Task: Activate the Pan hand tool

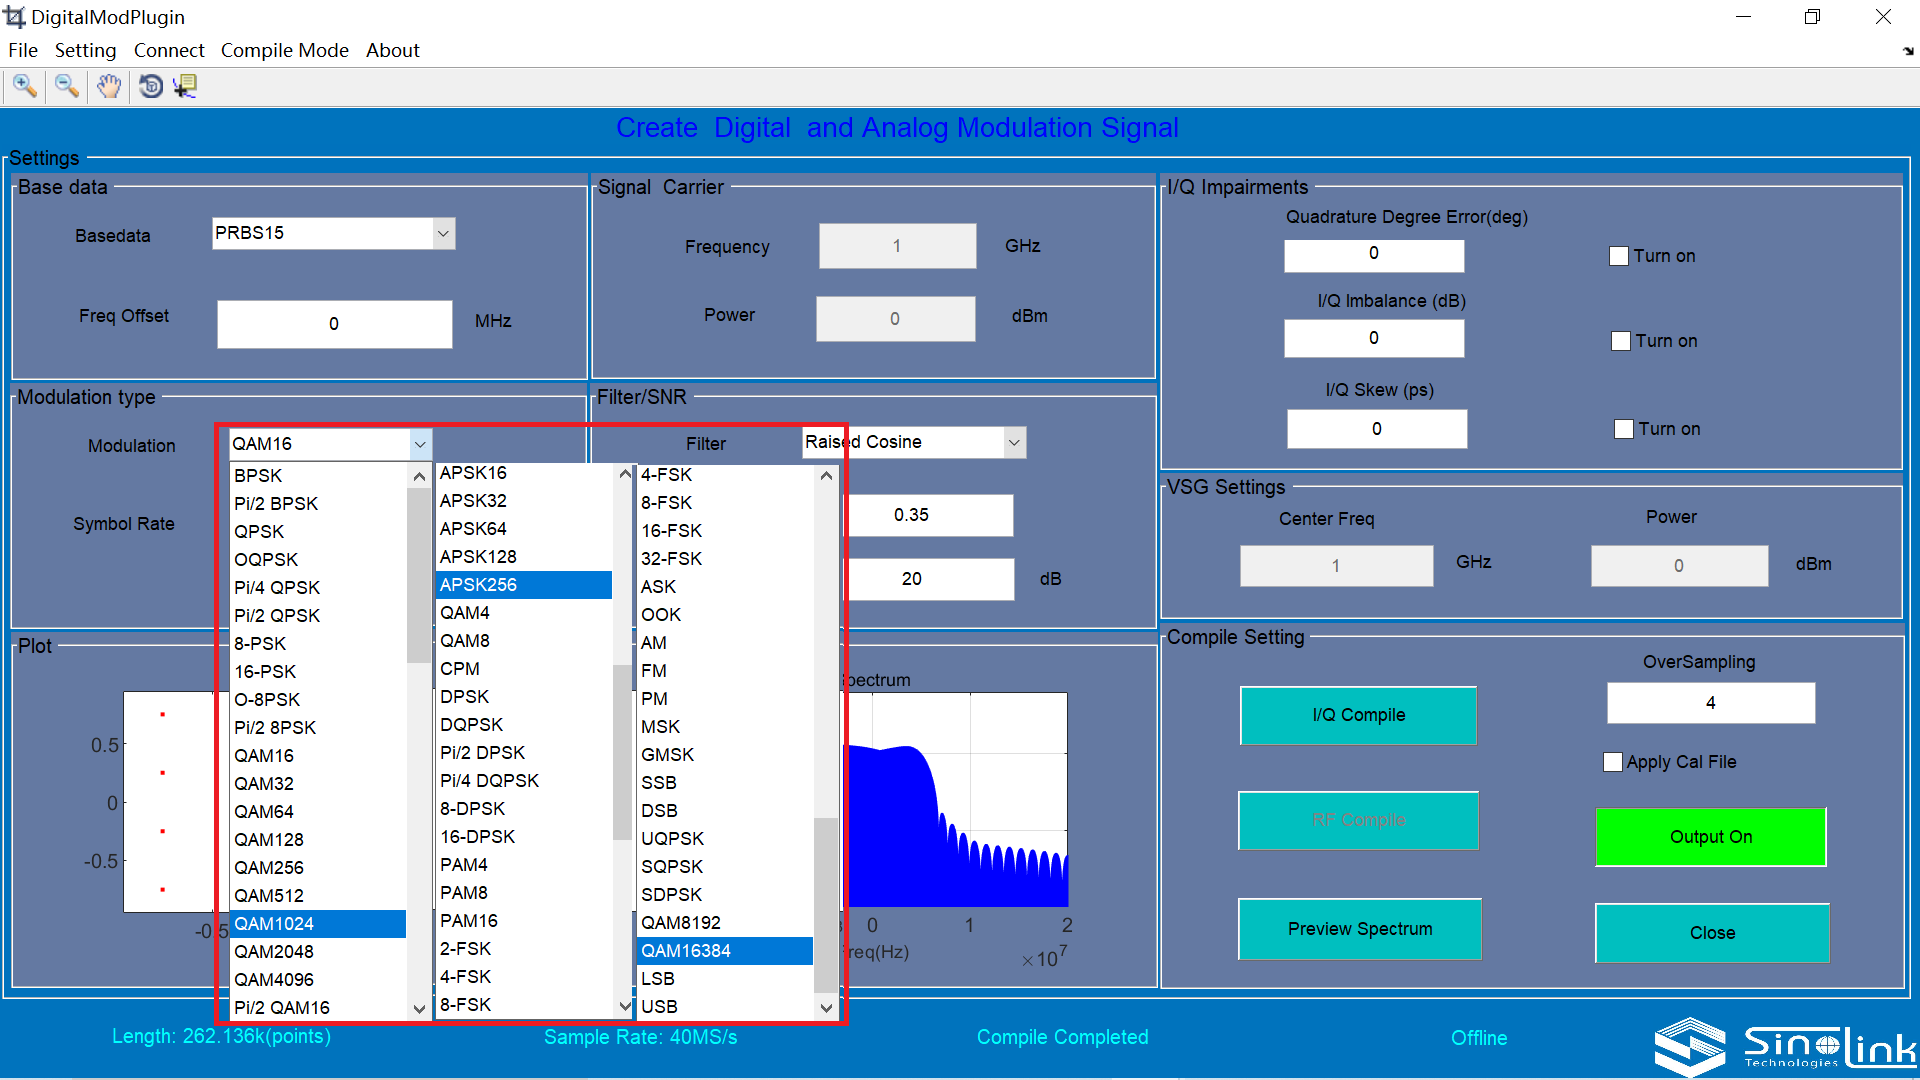Action: (109, 87)
